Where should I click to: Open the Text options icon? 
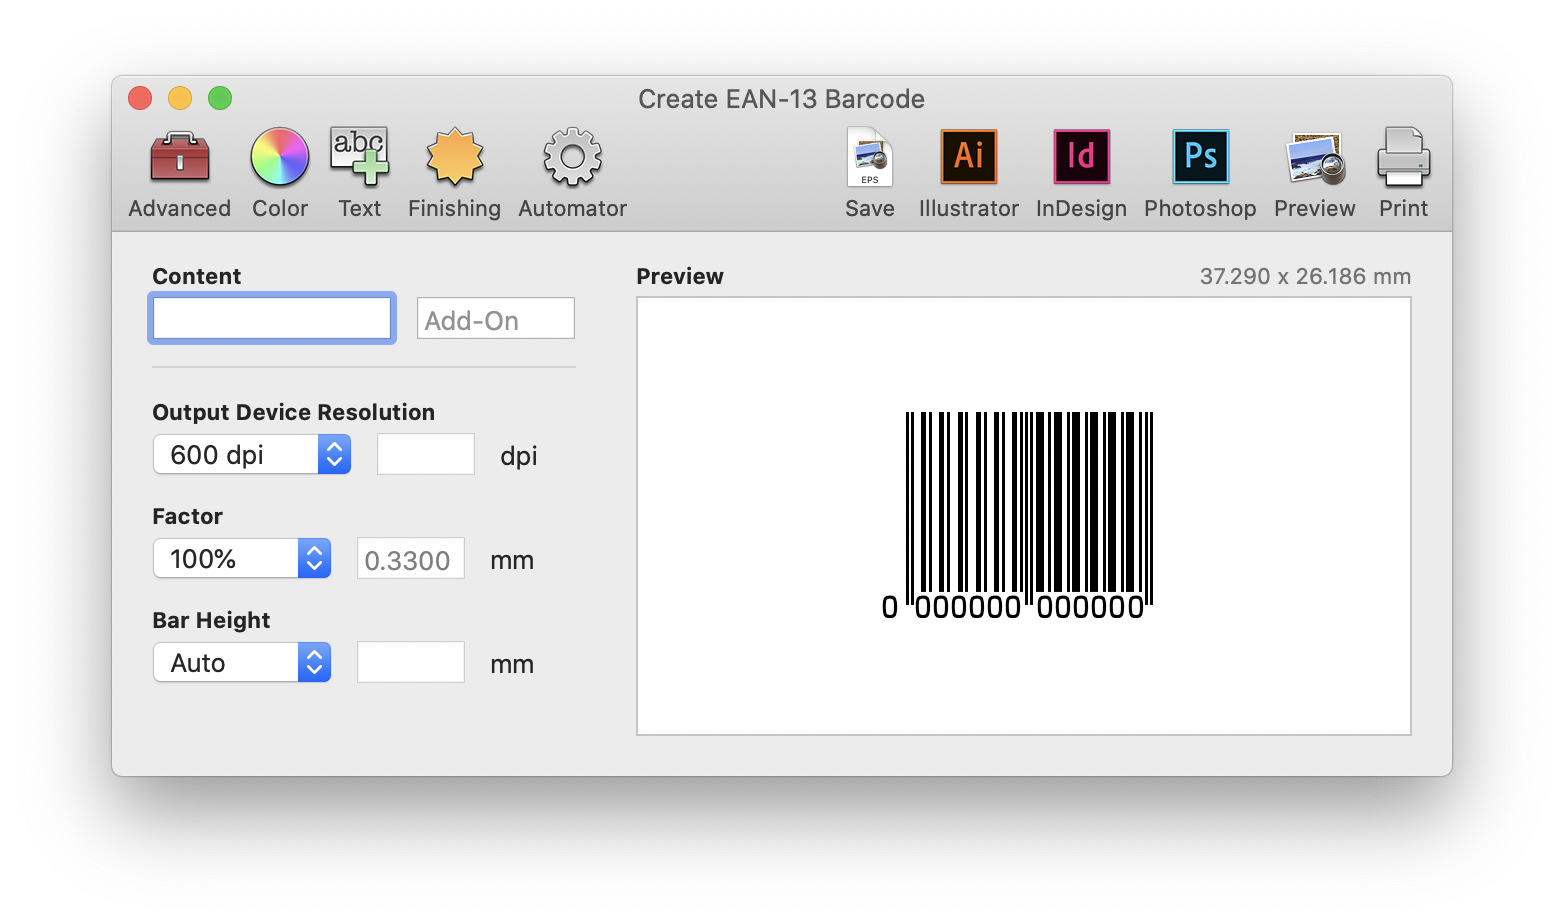click(360, 157)
